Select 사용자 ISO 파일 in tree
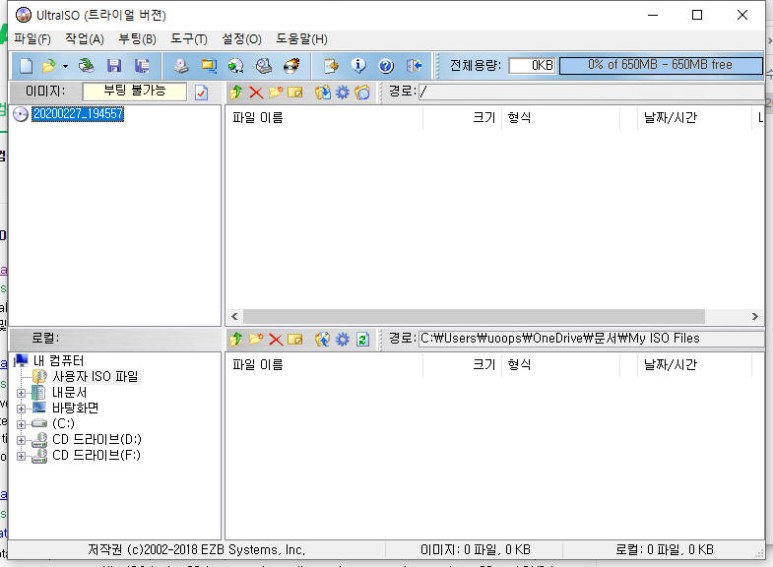This screenshot has width=773, height=567. click(95, 376)
